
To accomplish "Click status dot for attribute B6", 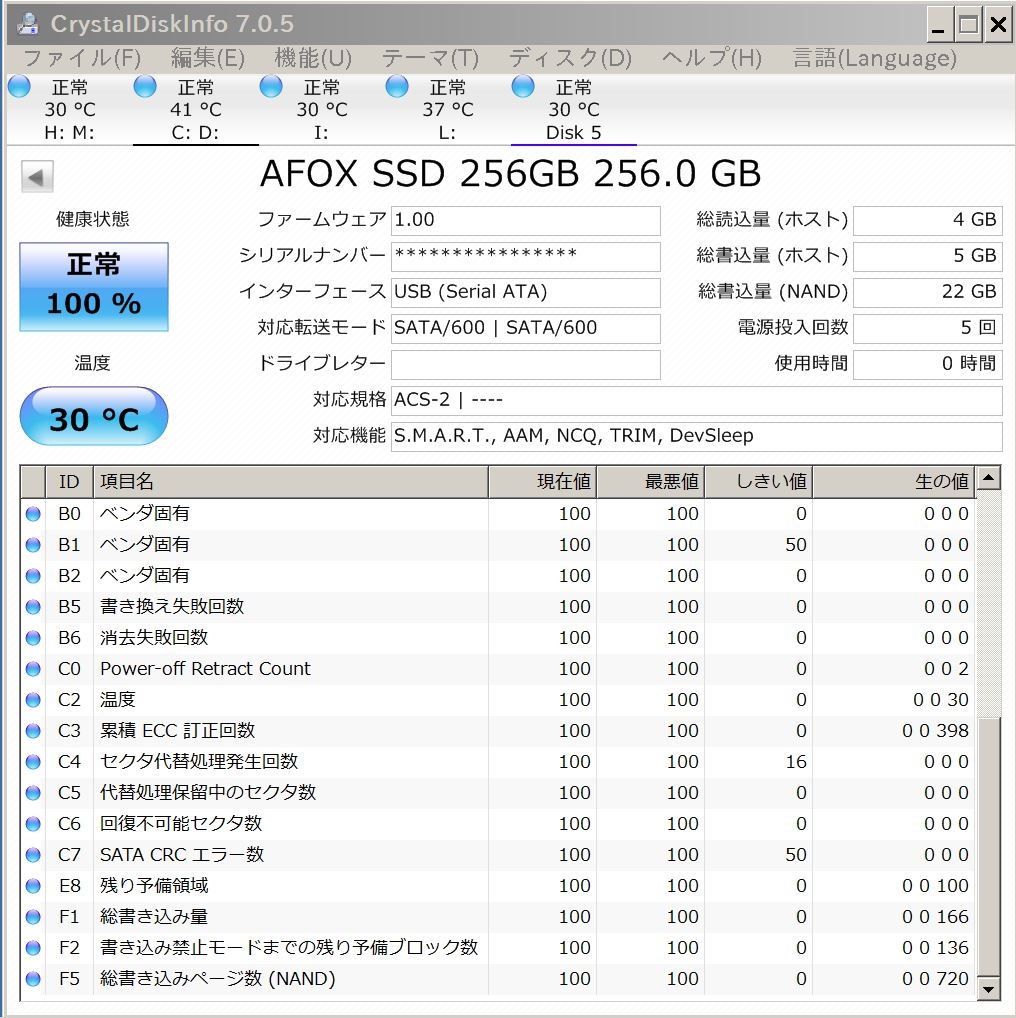I will 33,638.
